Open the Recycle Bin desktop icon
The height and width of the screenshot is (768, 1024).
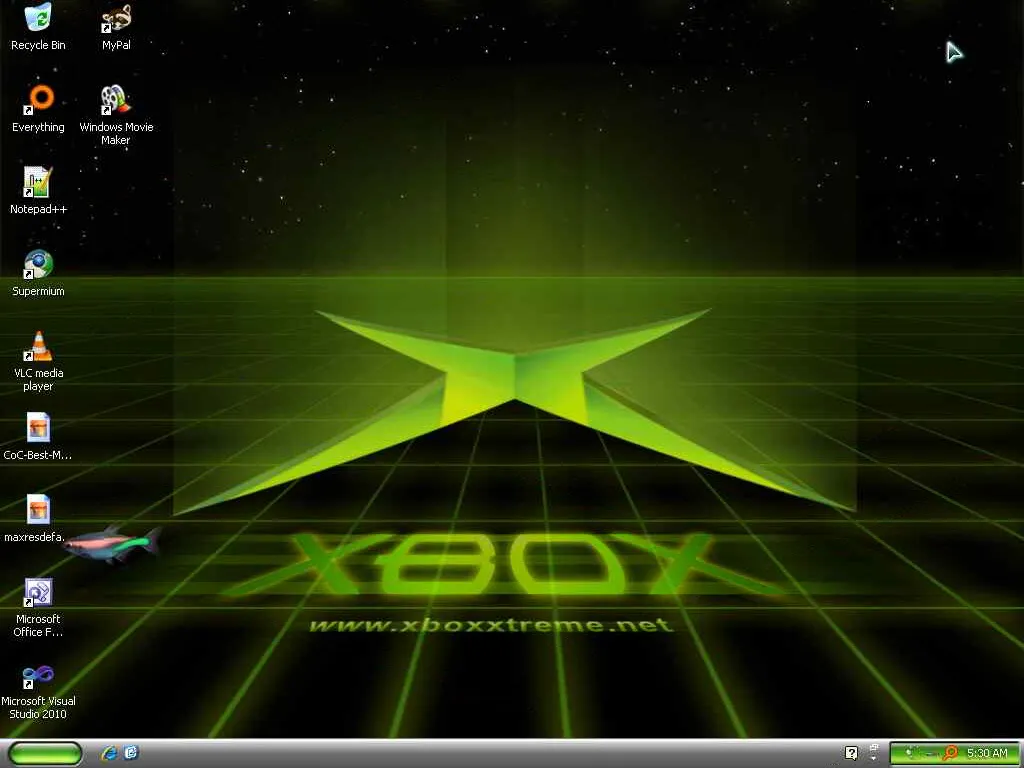[x=38, y=27]
